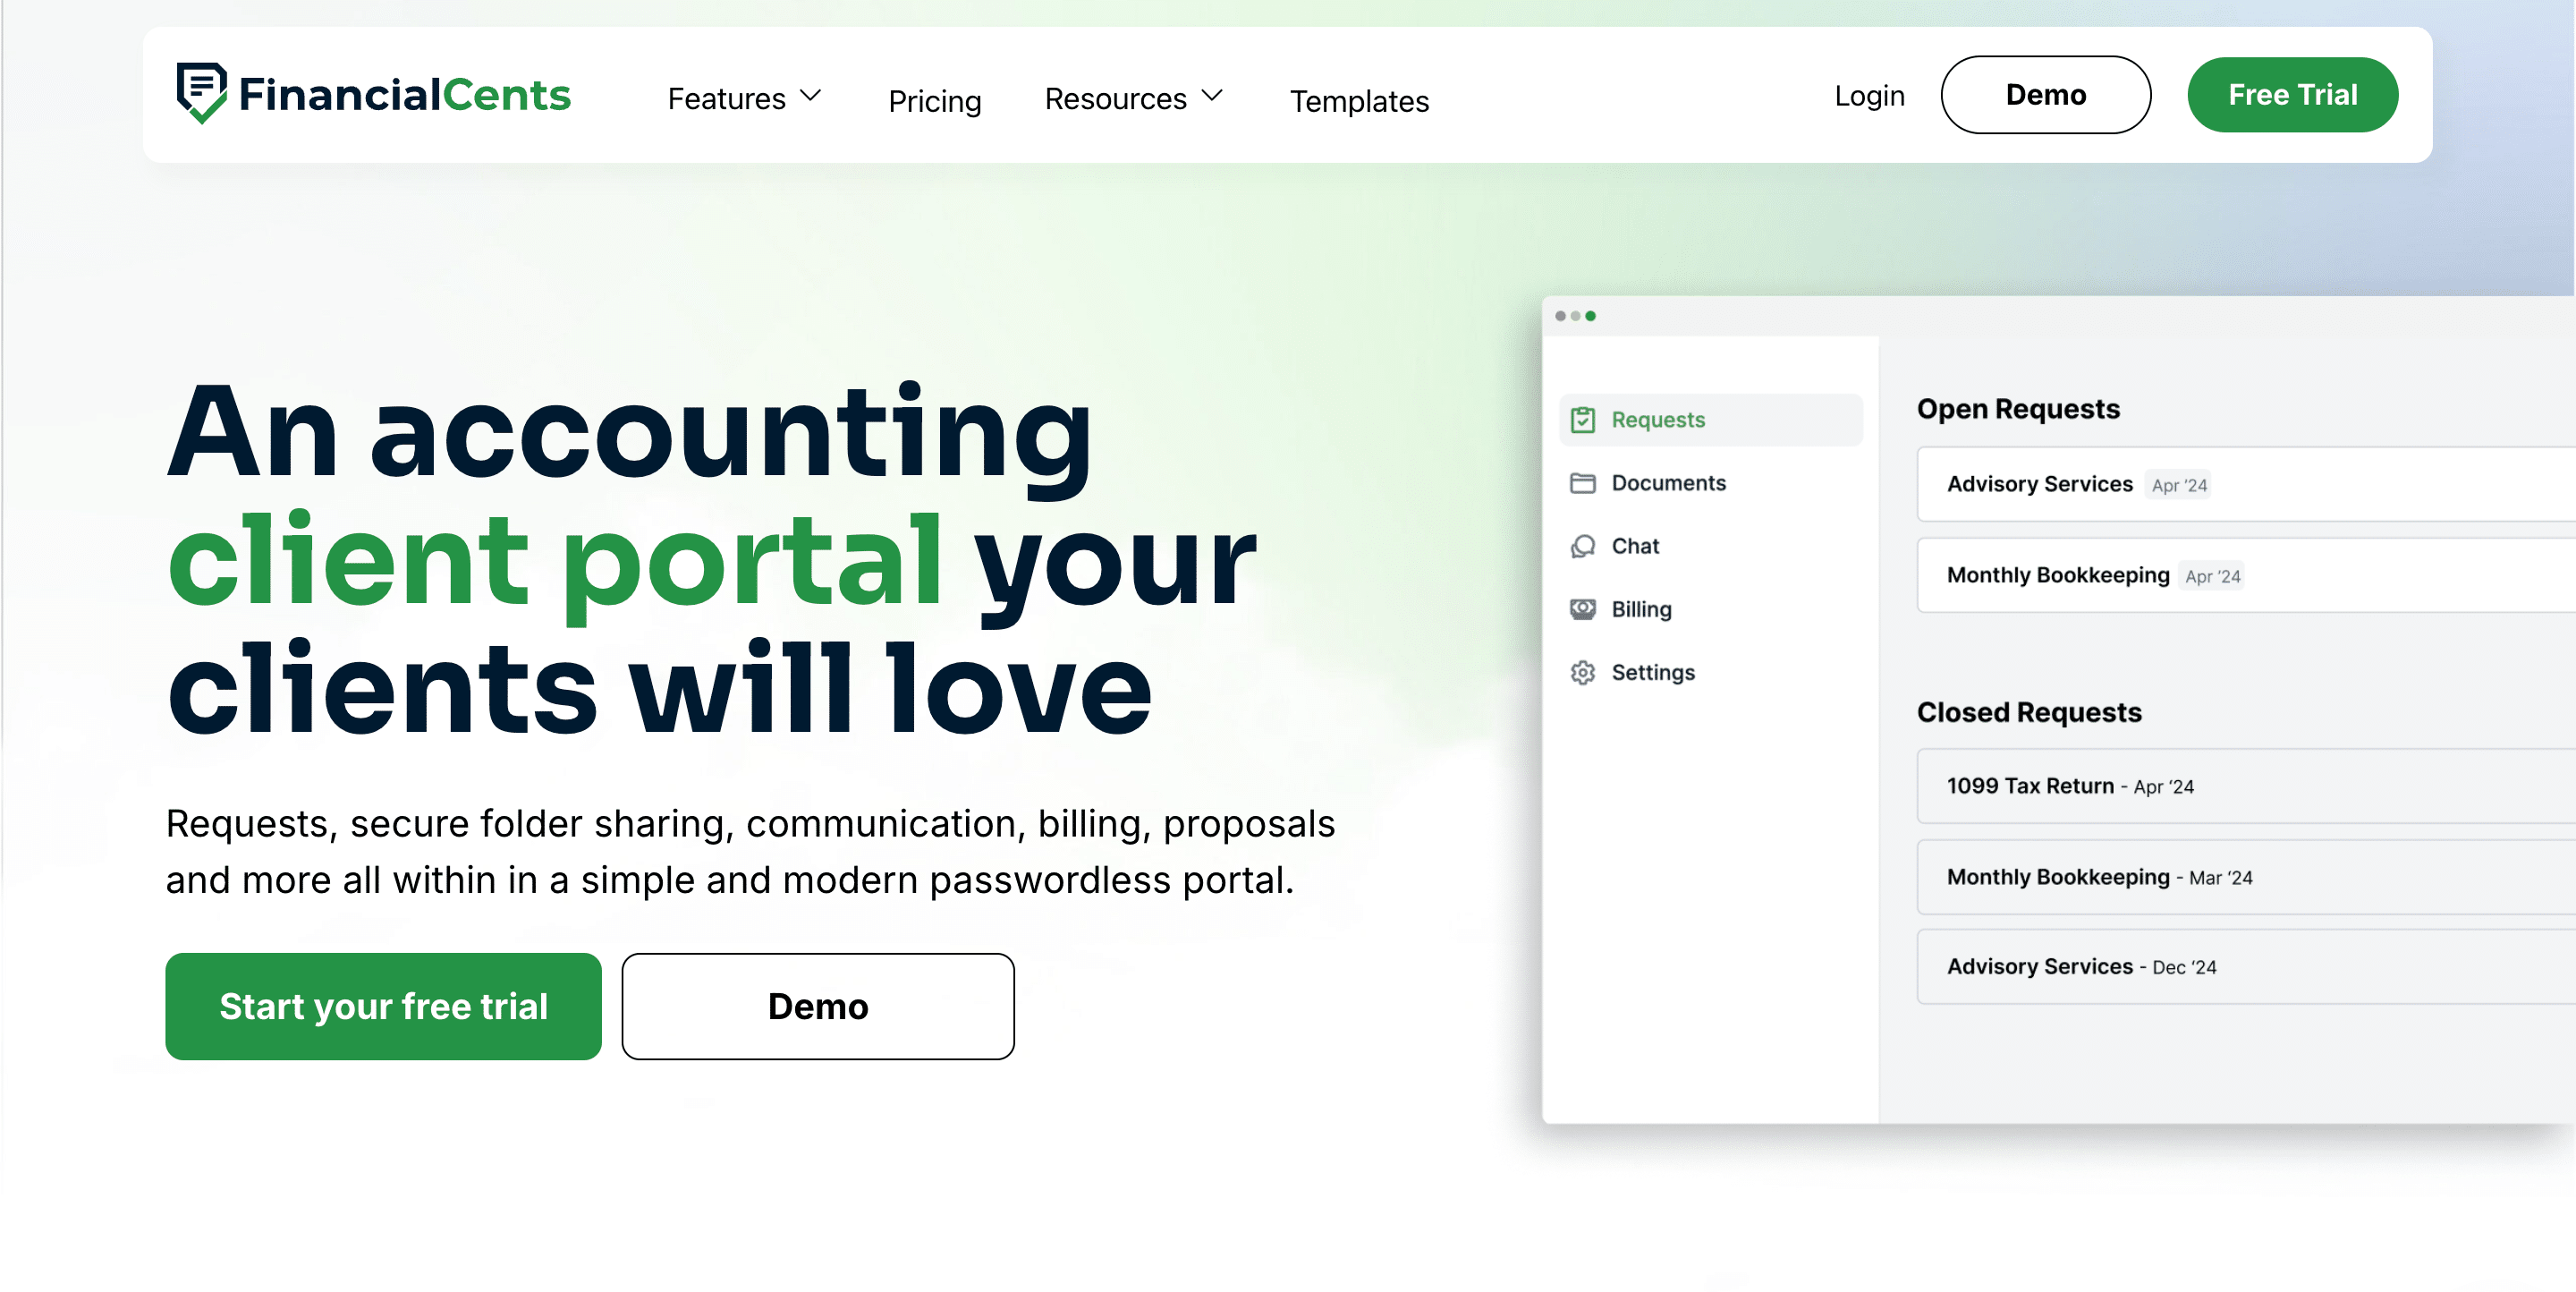The image size is (2576, 1292).
Task: Click the Closed Requests heading
Action: pyautogui.click(x=2029, y=712)
